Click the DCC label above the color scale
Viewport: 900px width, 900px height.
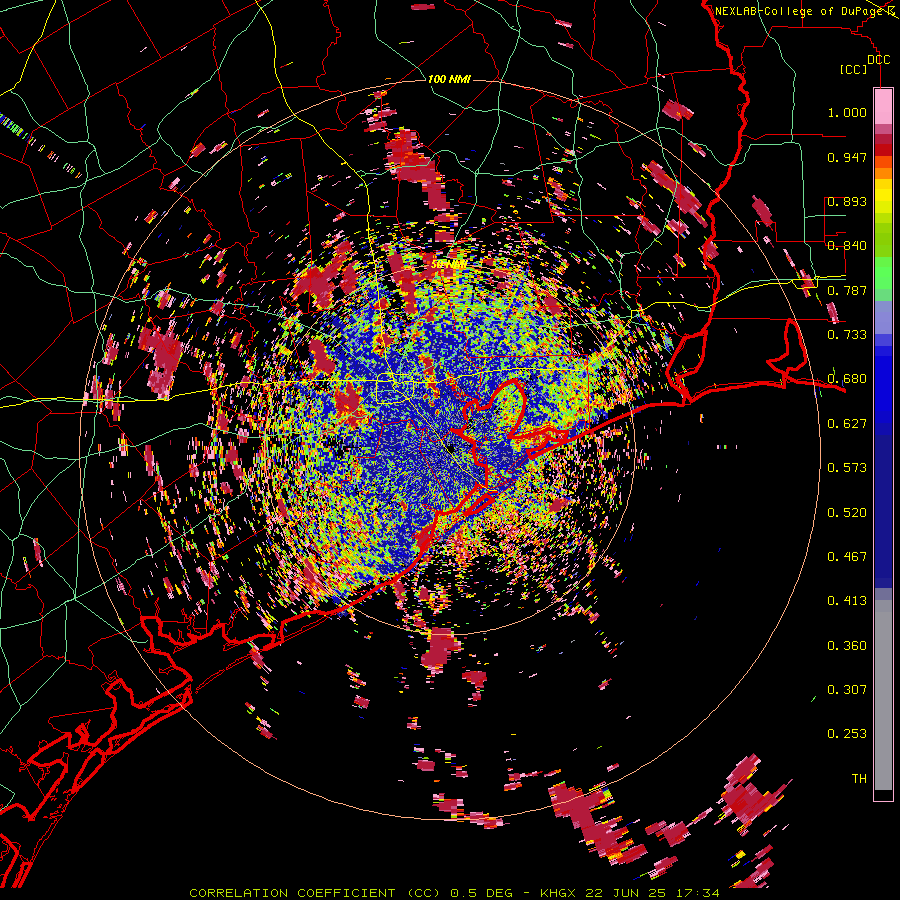point(878,60)
